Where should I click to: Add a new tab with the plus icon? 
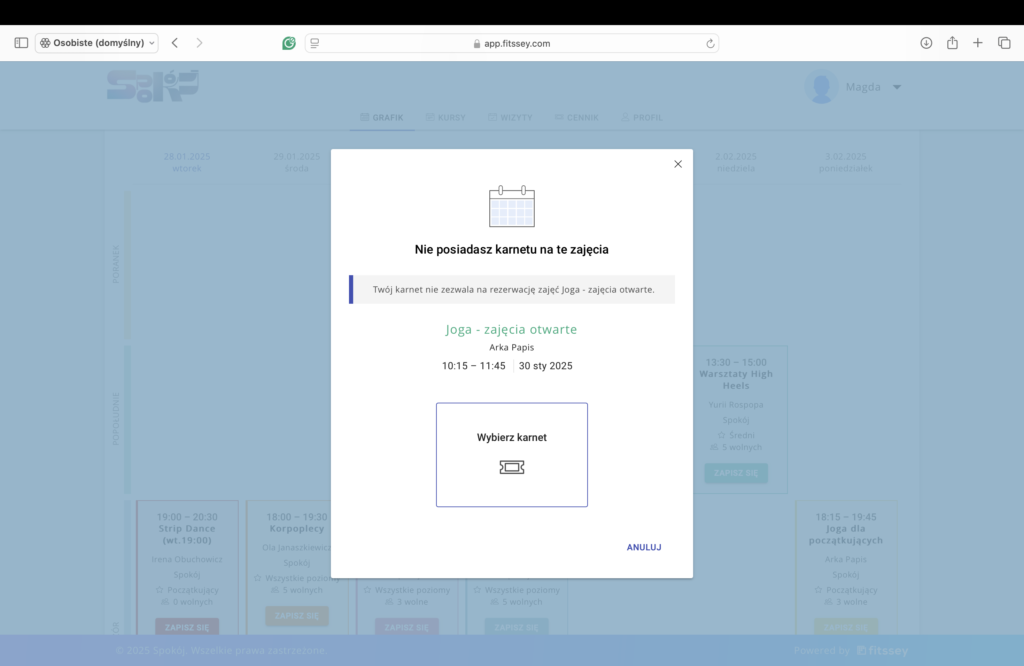[978, 43]
